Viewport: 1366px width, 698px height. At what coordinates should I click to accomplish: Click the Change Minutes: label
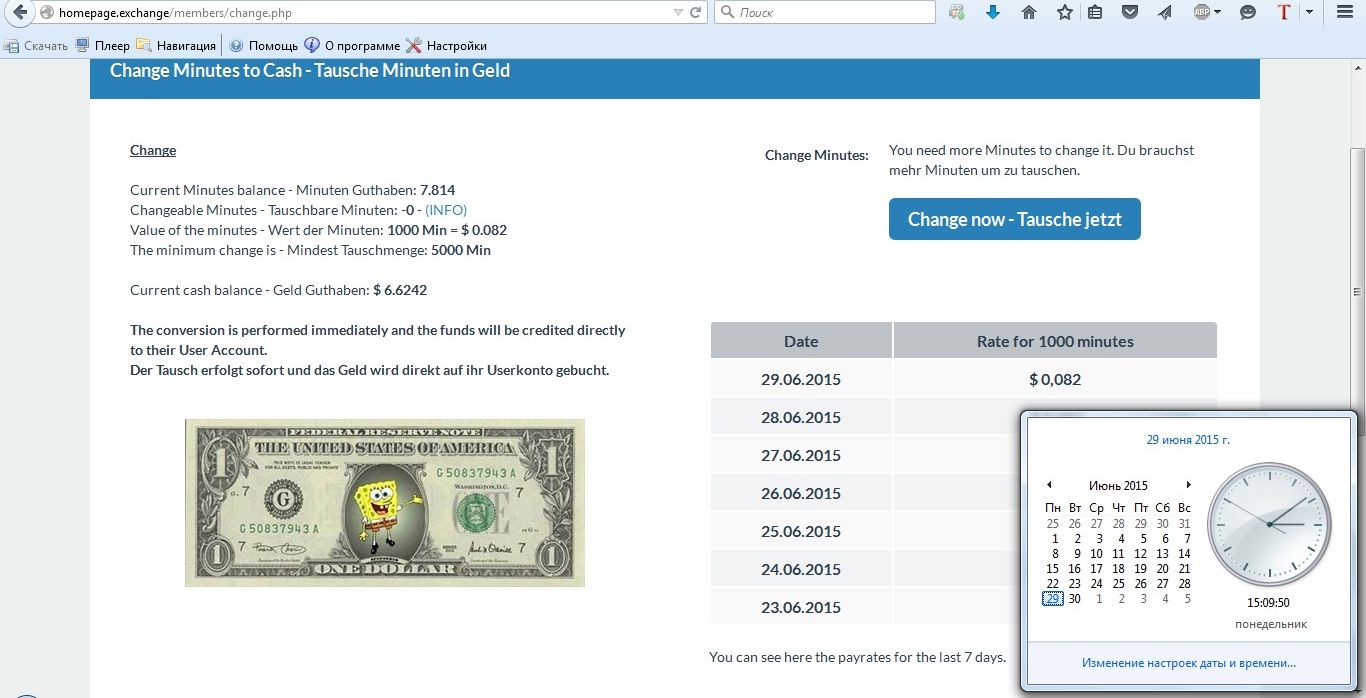pos(817,155)
